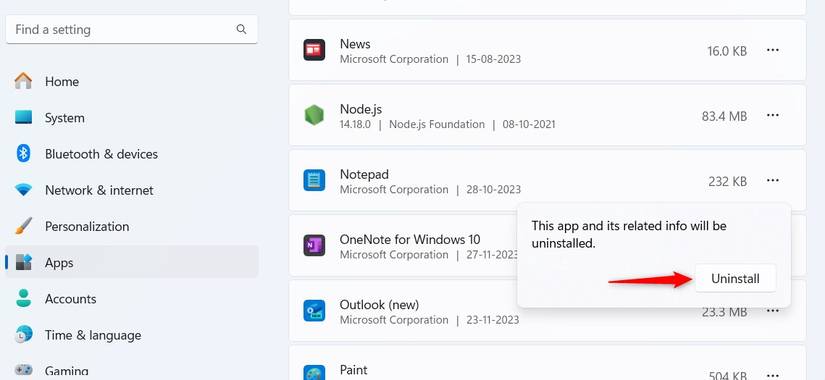Click the Notepad app icon
Viewport: 825px width, 380px height.
coord(314,181)
